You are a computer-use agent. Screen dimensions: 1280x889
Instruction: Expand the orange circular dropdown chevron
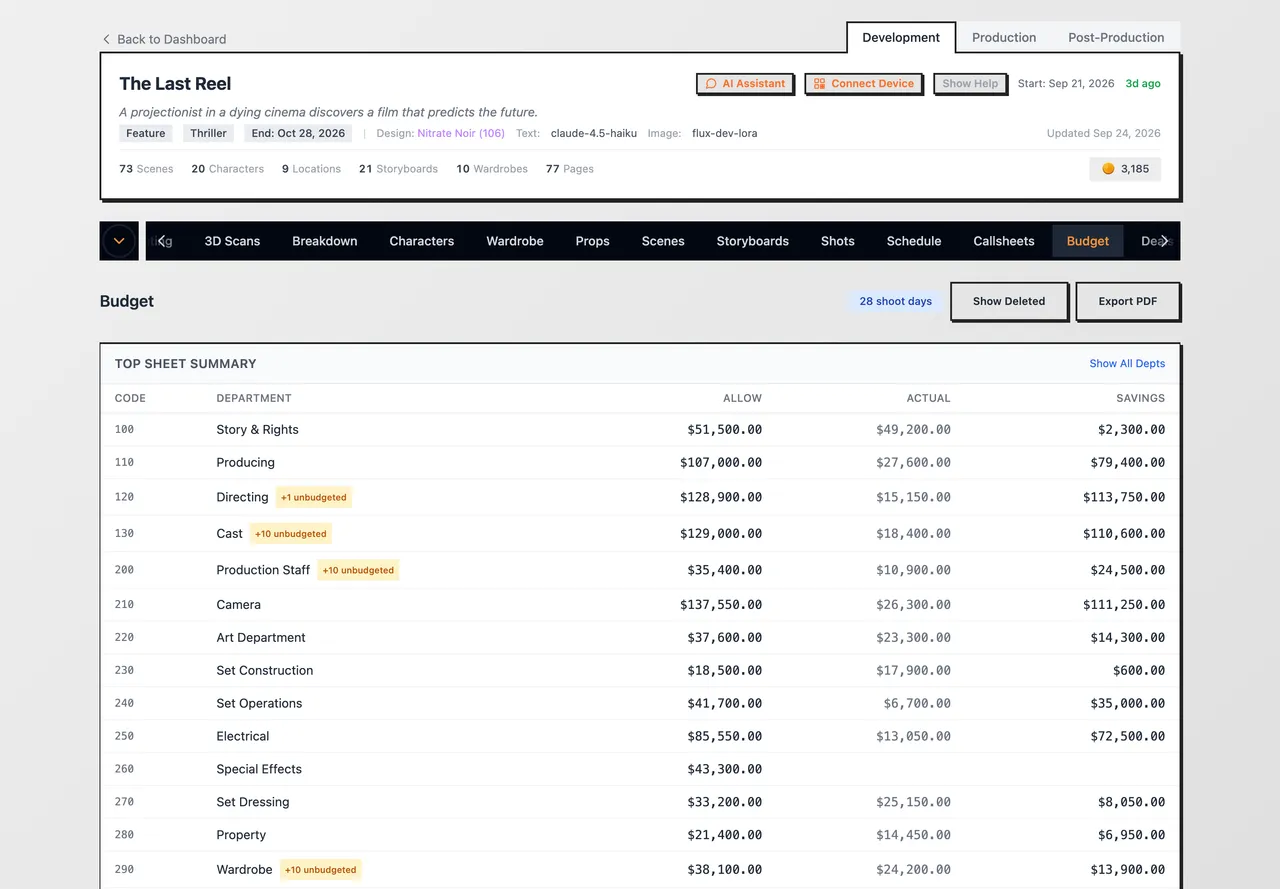point(119,241)
